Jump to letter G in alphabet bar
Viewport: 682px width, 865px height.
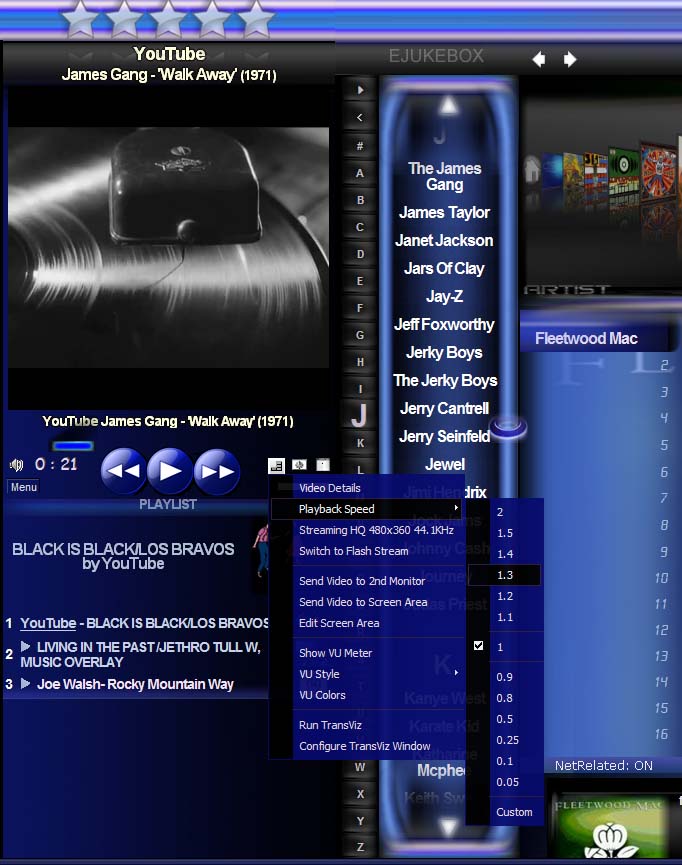360,335
